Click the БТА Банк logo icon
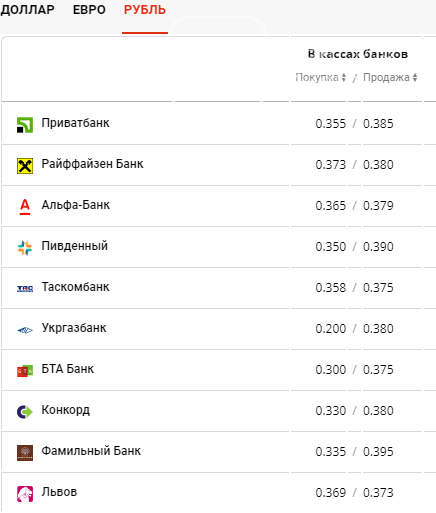The height and width of the screenshot is (513, 436). click(x=25, y=371)
